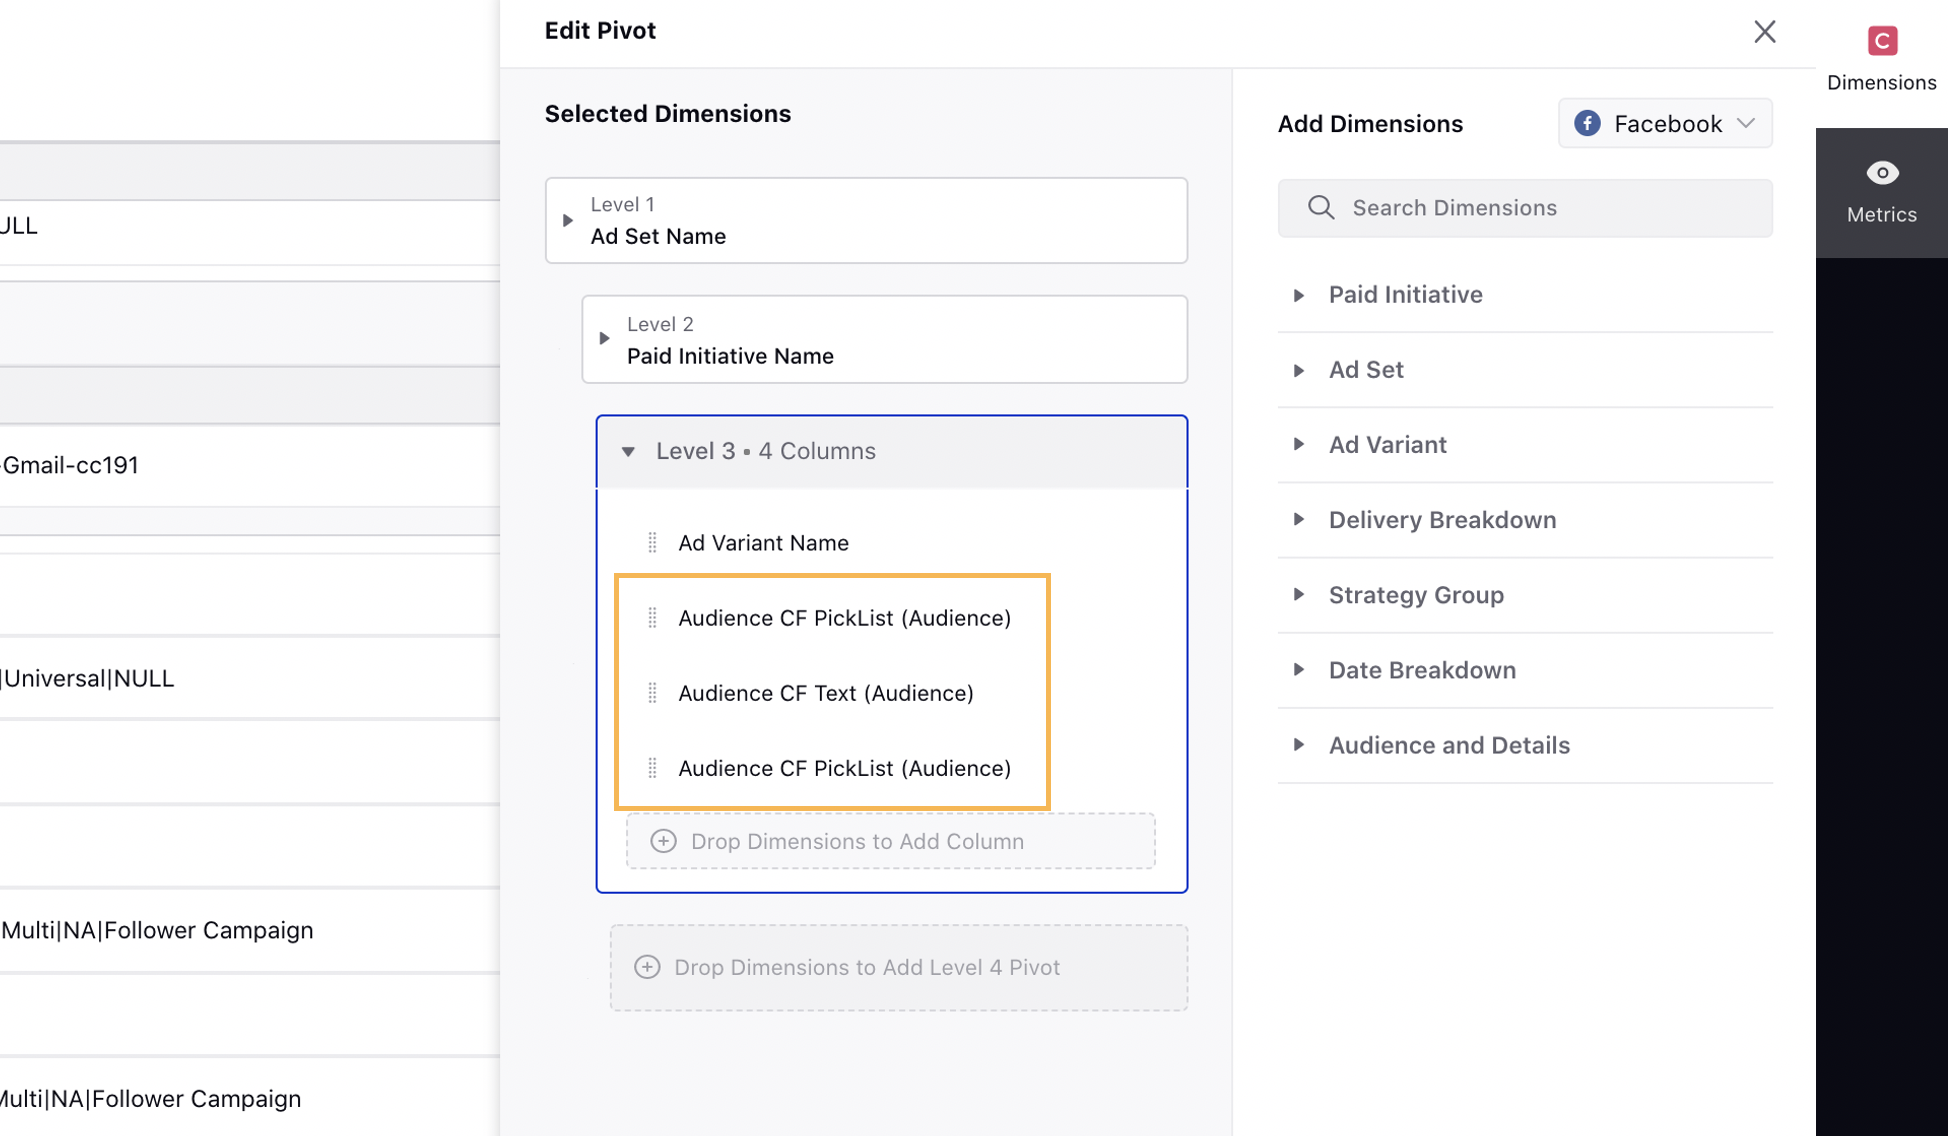Click the Metrics panel icon

coord(1882,172)
